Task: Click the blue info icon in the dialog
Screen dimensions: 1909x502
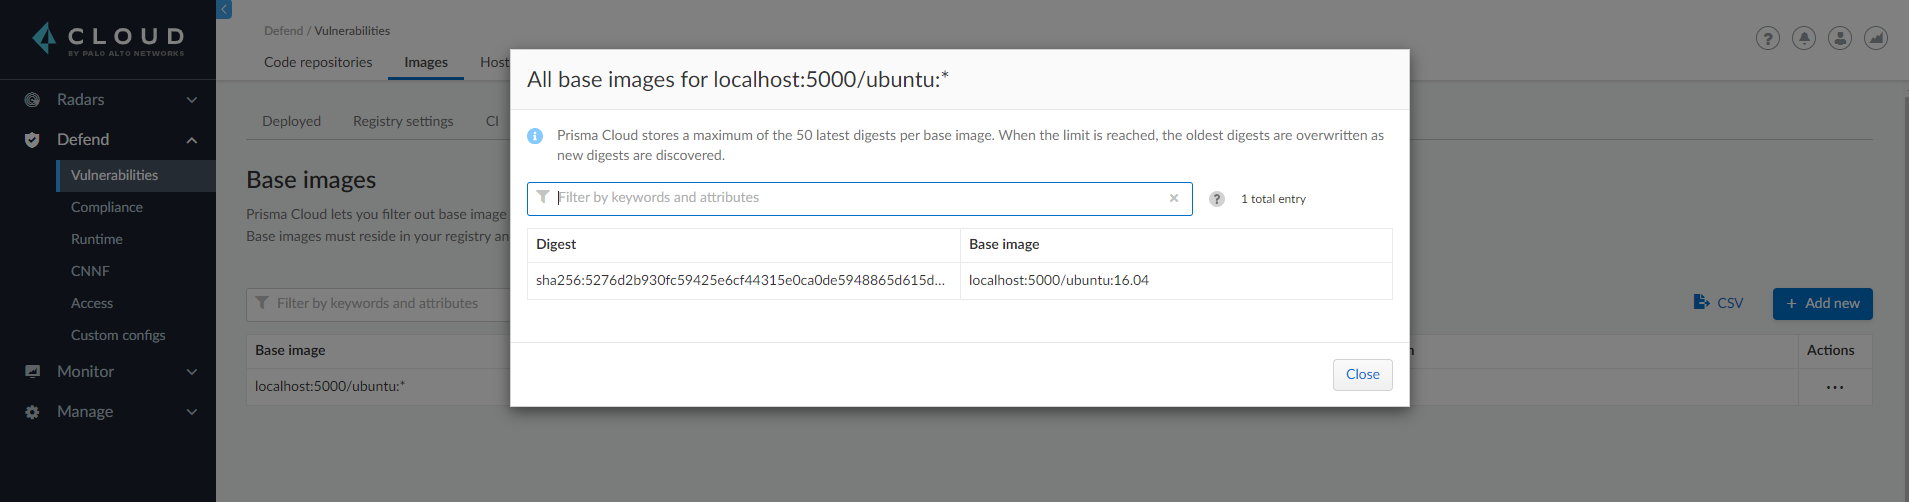Action: (535, 136)
